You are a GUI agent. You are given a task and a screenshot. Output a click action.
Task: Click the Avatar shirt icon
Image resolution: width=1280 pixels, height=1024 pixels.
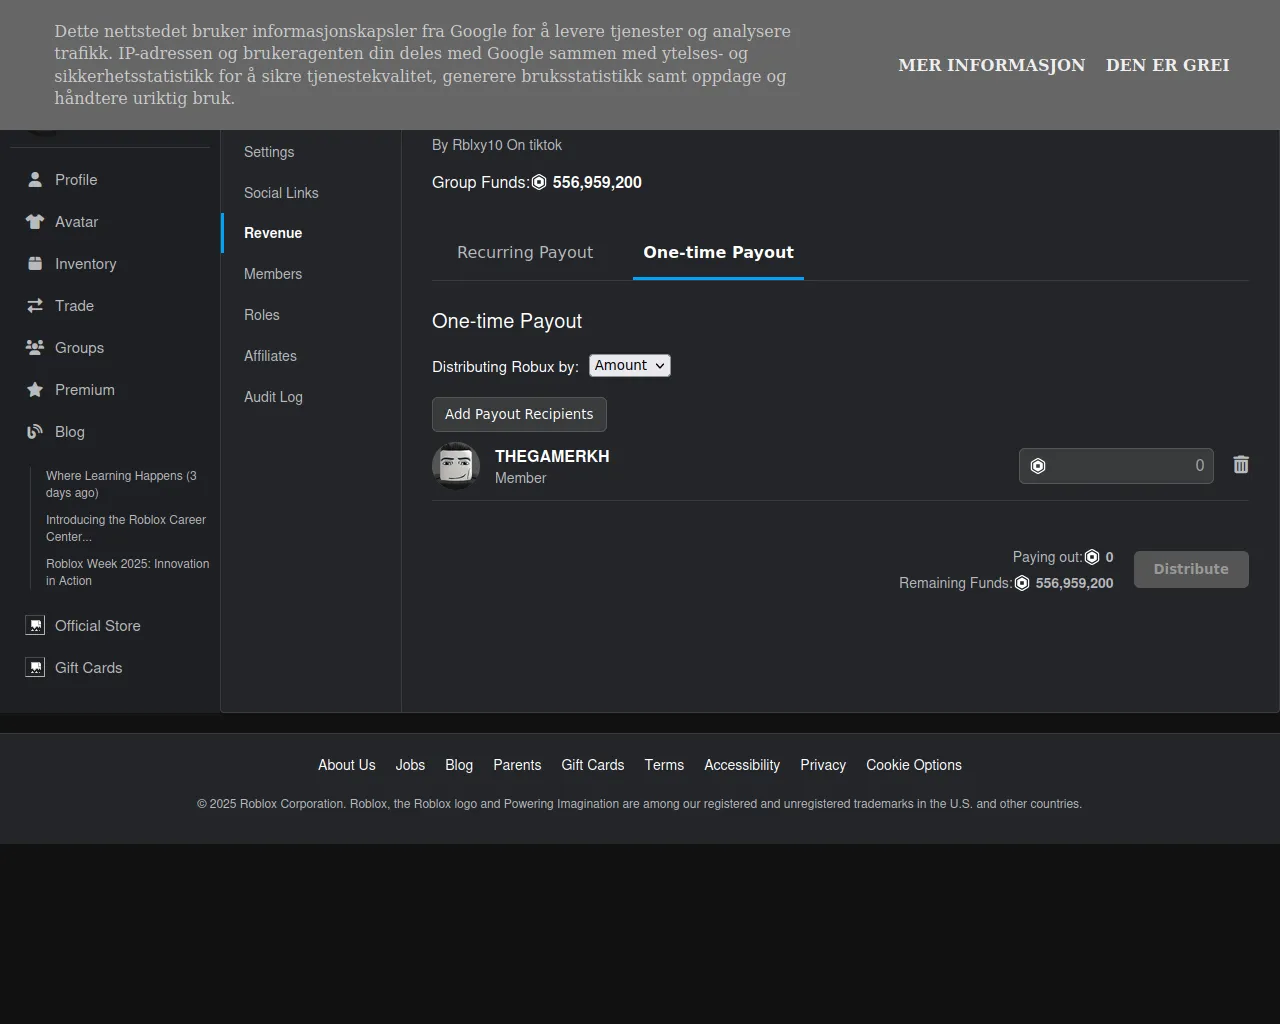tap(35, 222)
